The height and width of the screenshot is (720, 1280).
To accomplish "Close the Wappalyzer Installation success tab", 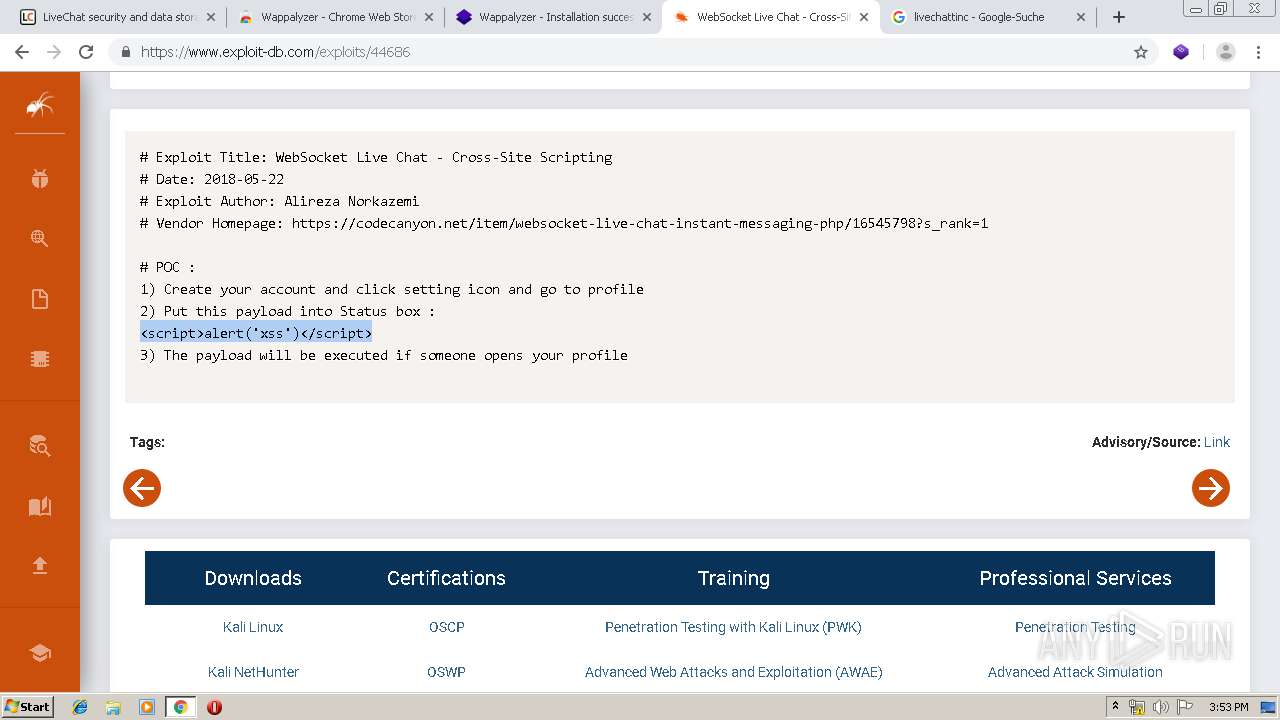I will point(647,17).
